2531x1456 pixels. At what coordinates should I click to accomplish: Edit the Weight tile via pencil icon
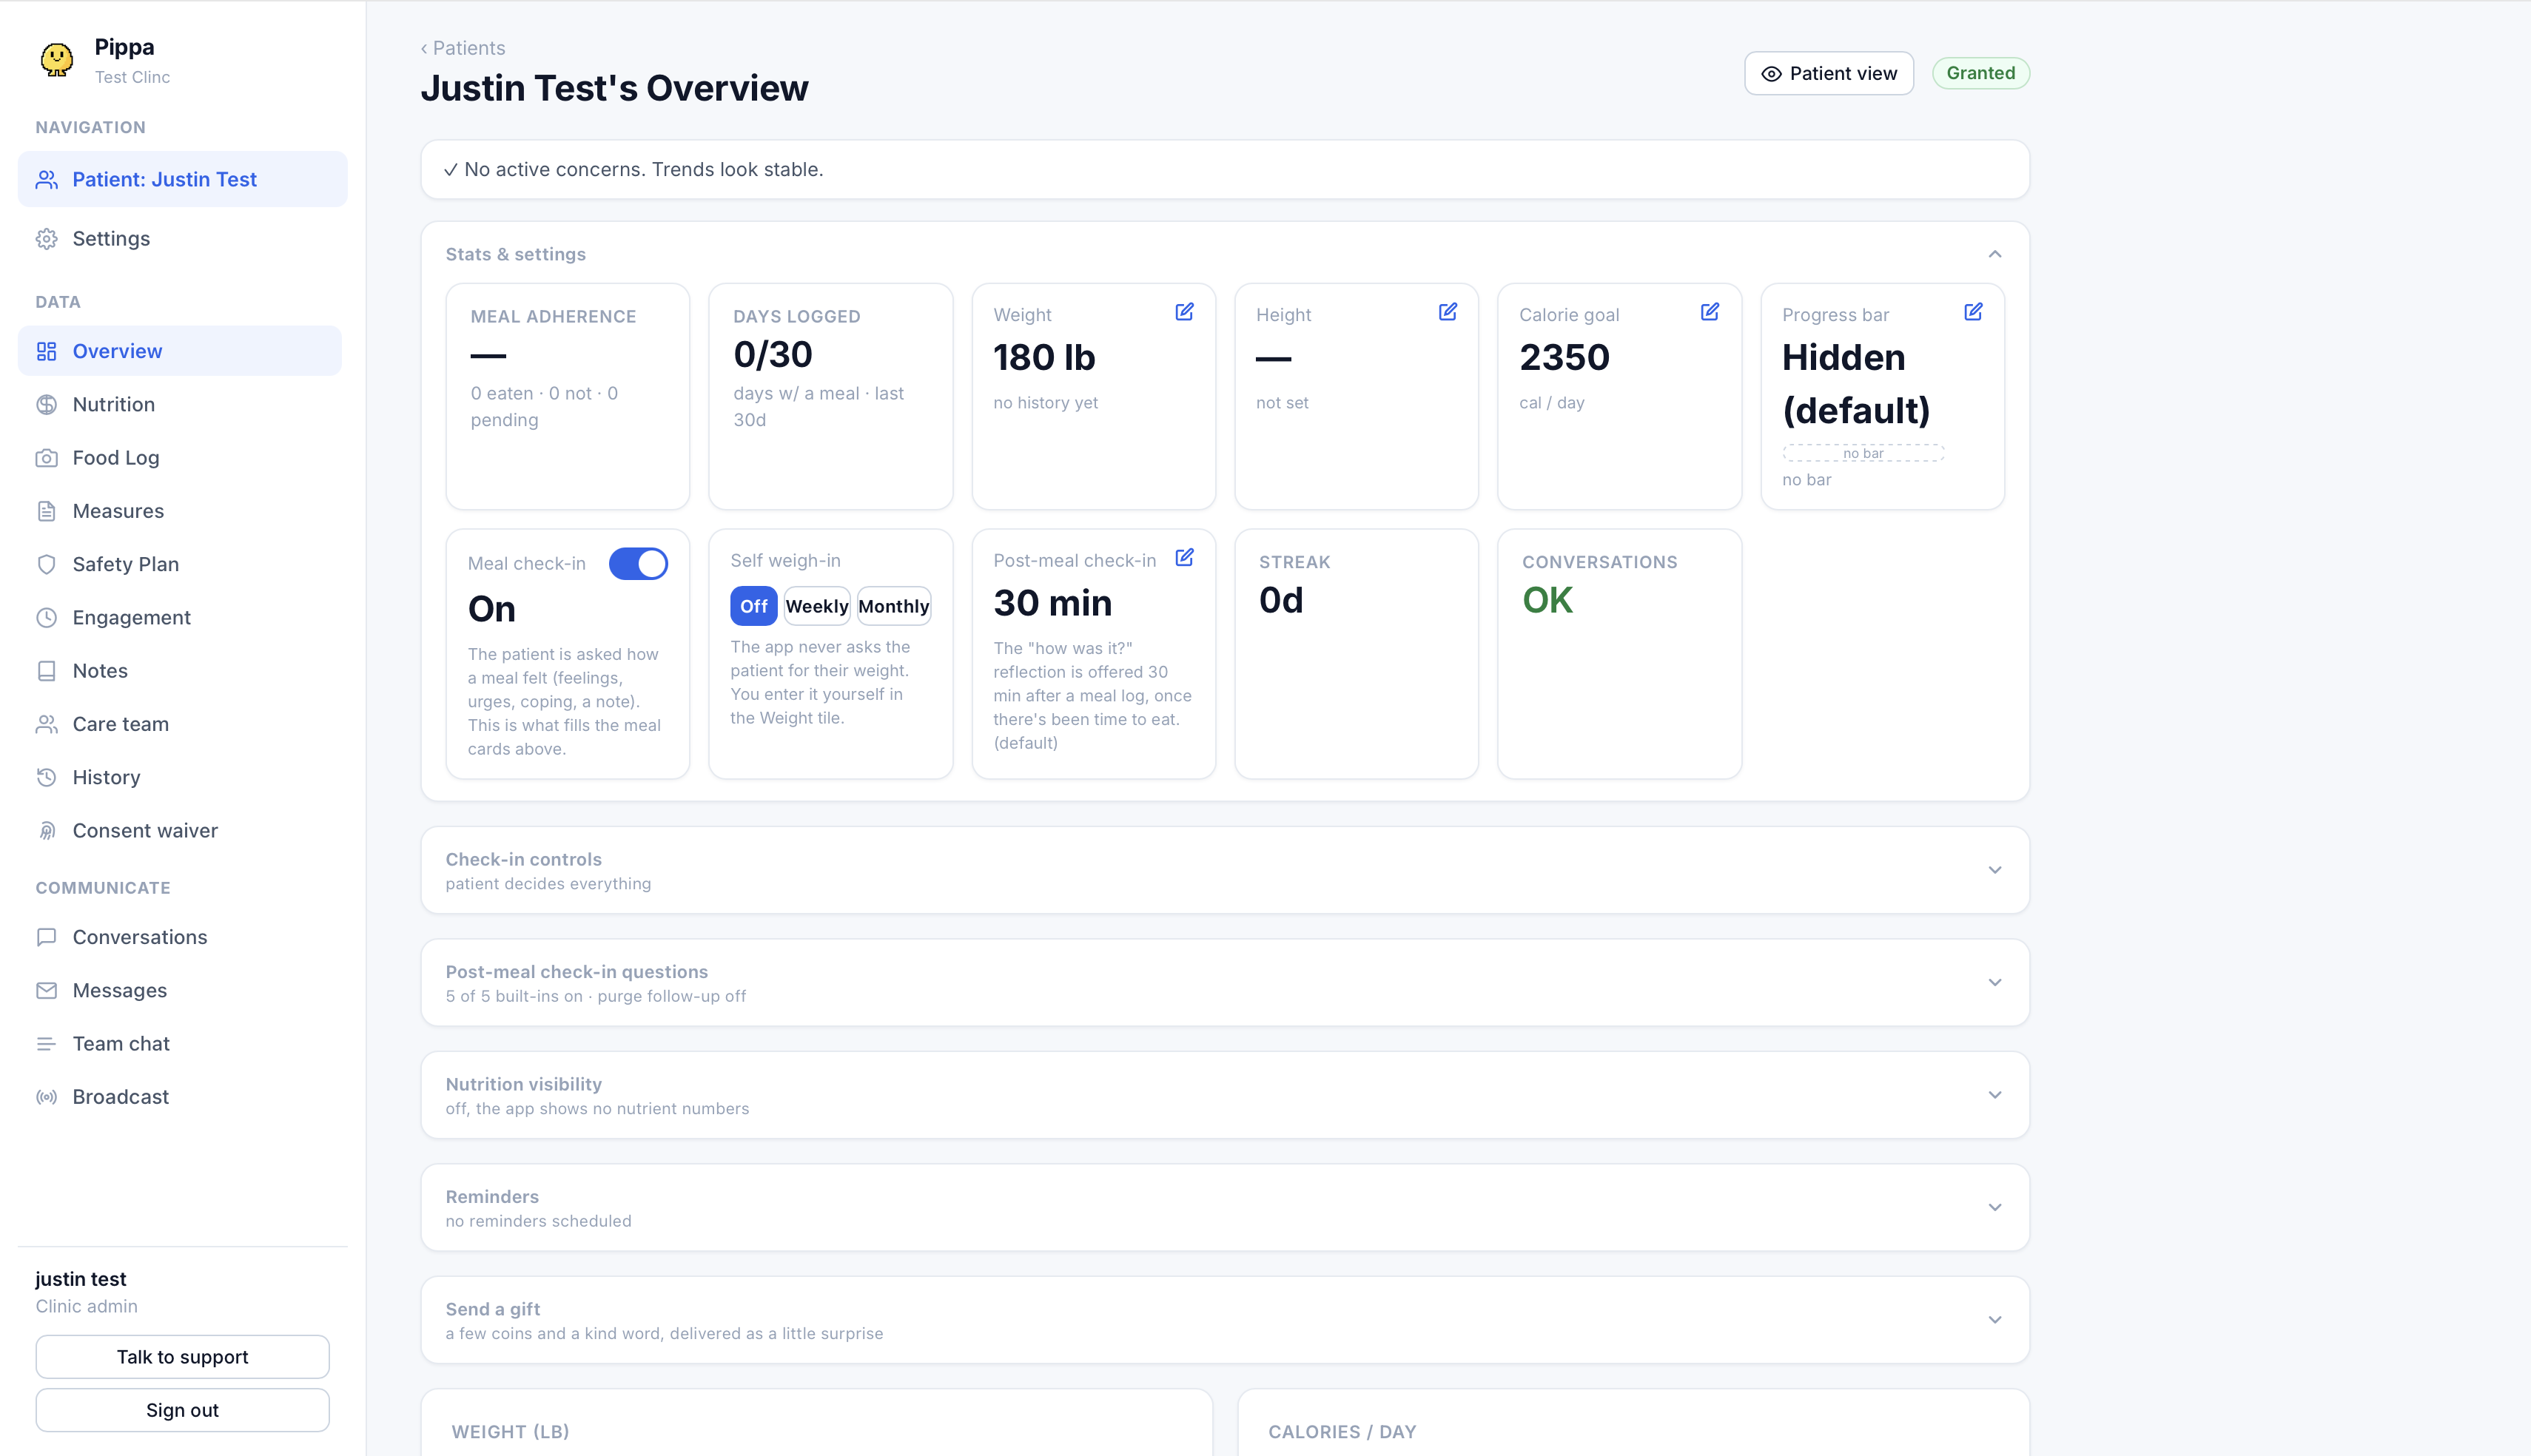coord(1184,312)
